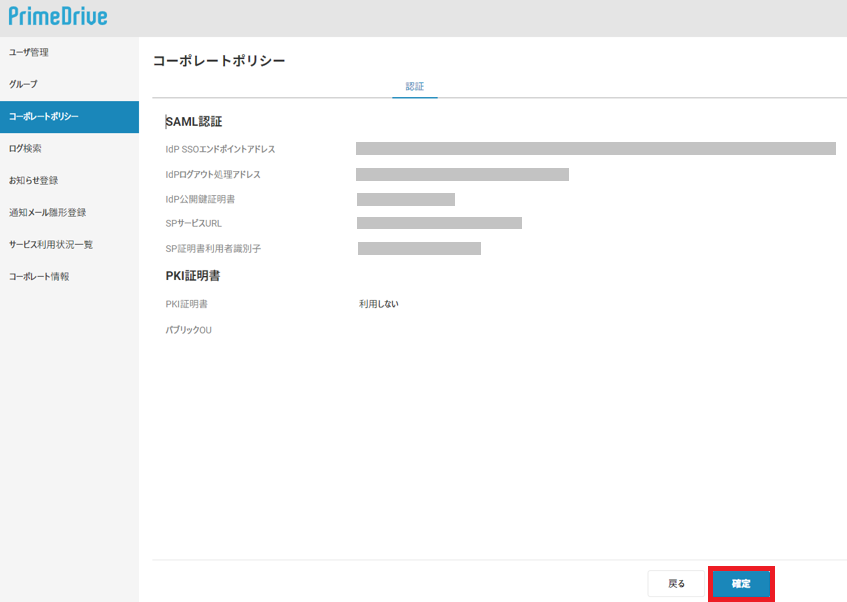Click the 利用しない PKI証明書 value

(379, 304)
